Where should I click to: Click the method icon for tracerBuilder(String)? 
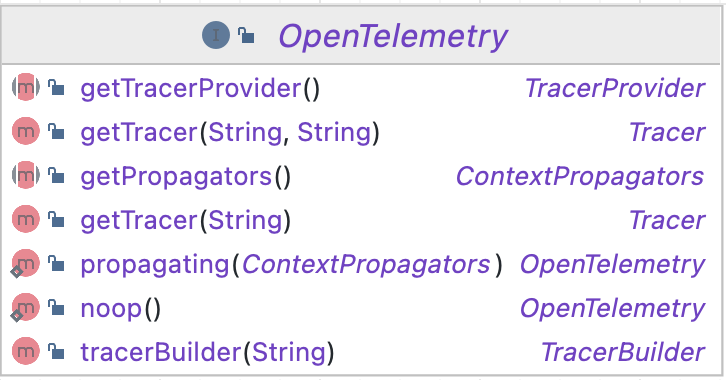click(x=25, y=351)
